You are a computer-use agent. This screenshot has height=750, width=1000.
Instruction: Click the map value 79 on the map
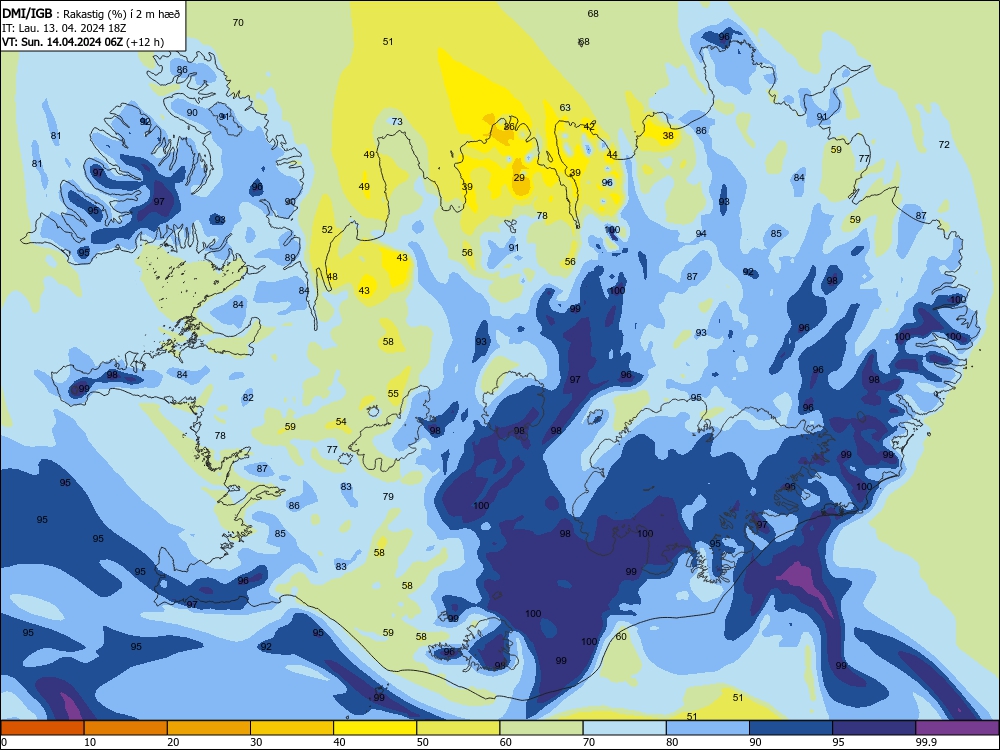(x=388, y=496)
